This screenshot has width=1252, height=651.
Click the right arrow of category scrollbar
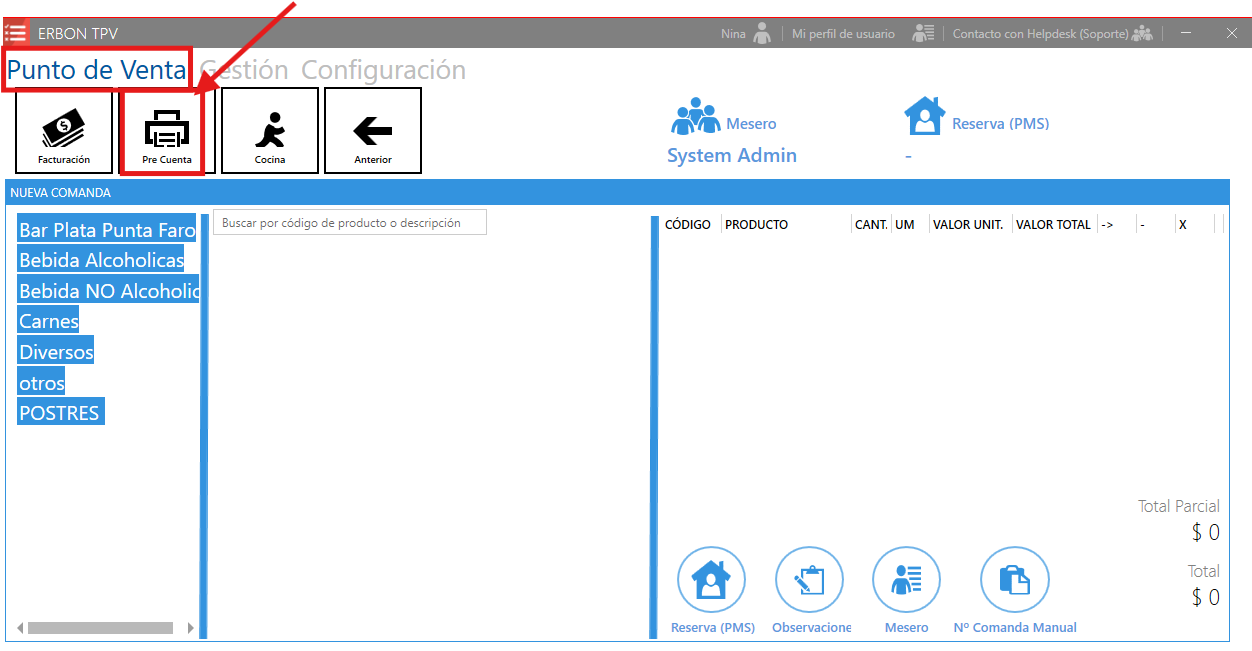pos(191,628)
